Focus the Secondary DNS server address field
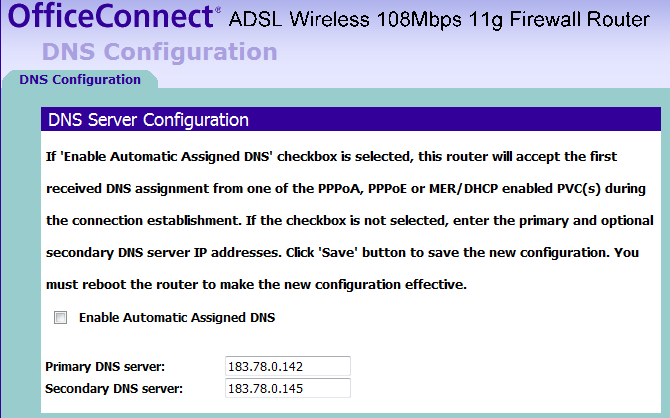Image resolution: width=670 pixels, height=418 pixels. pos(288,388)
